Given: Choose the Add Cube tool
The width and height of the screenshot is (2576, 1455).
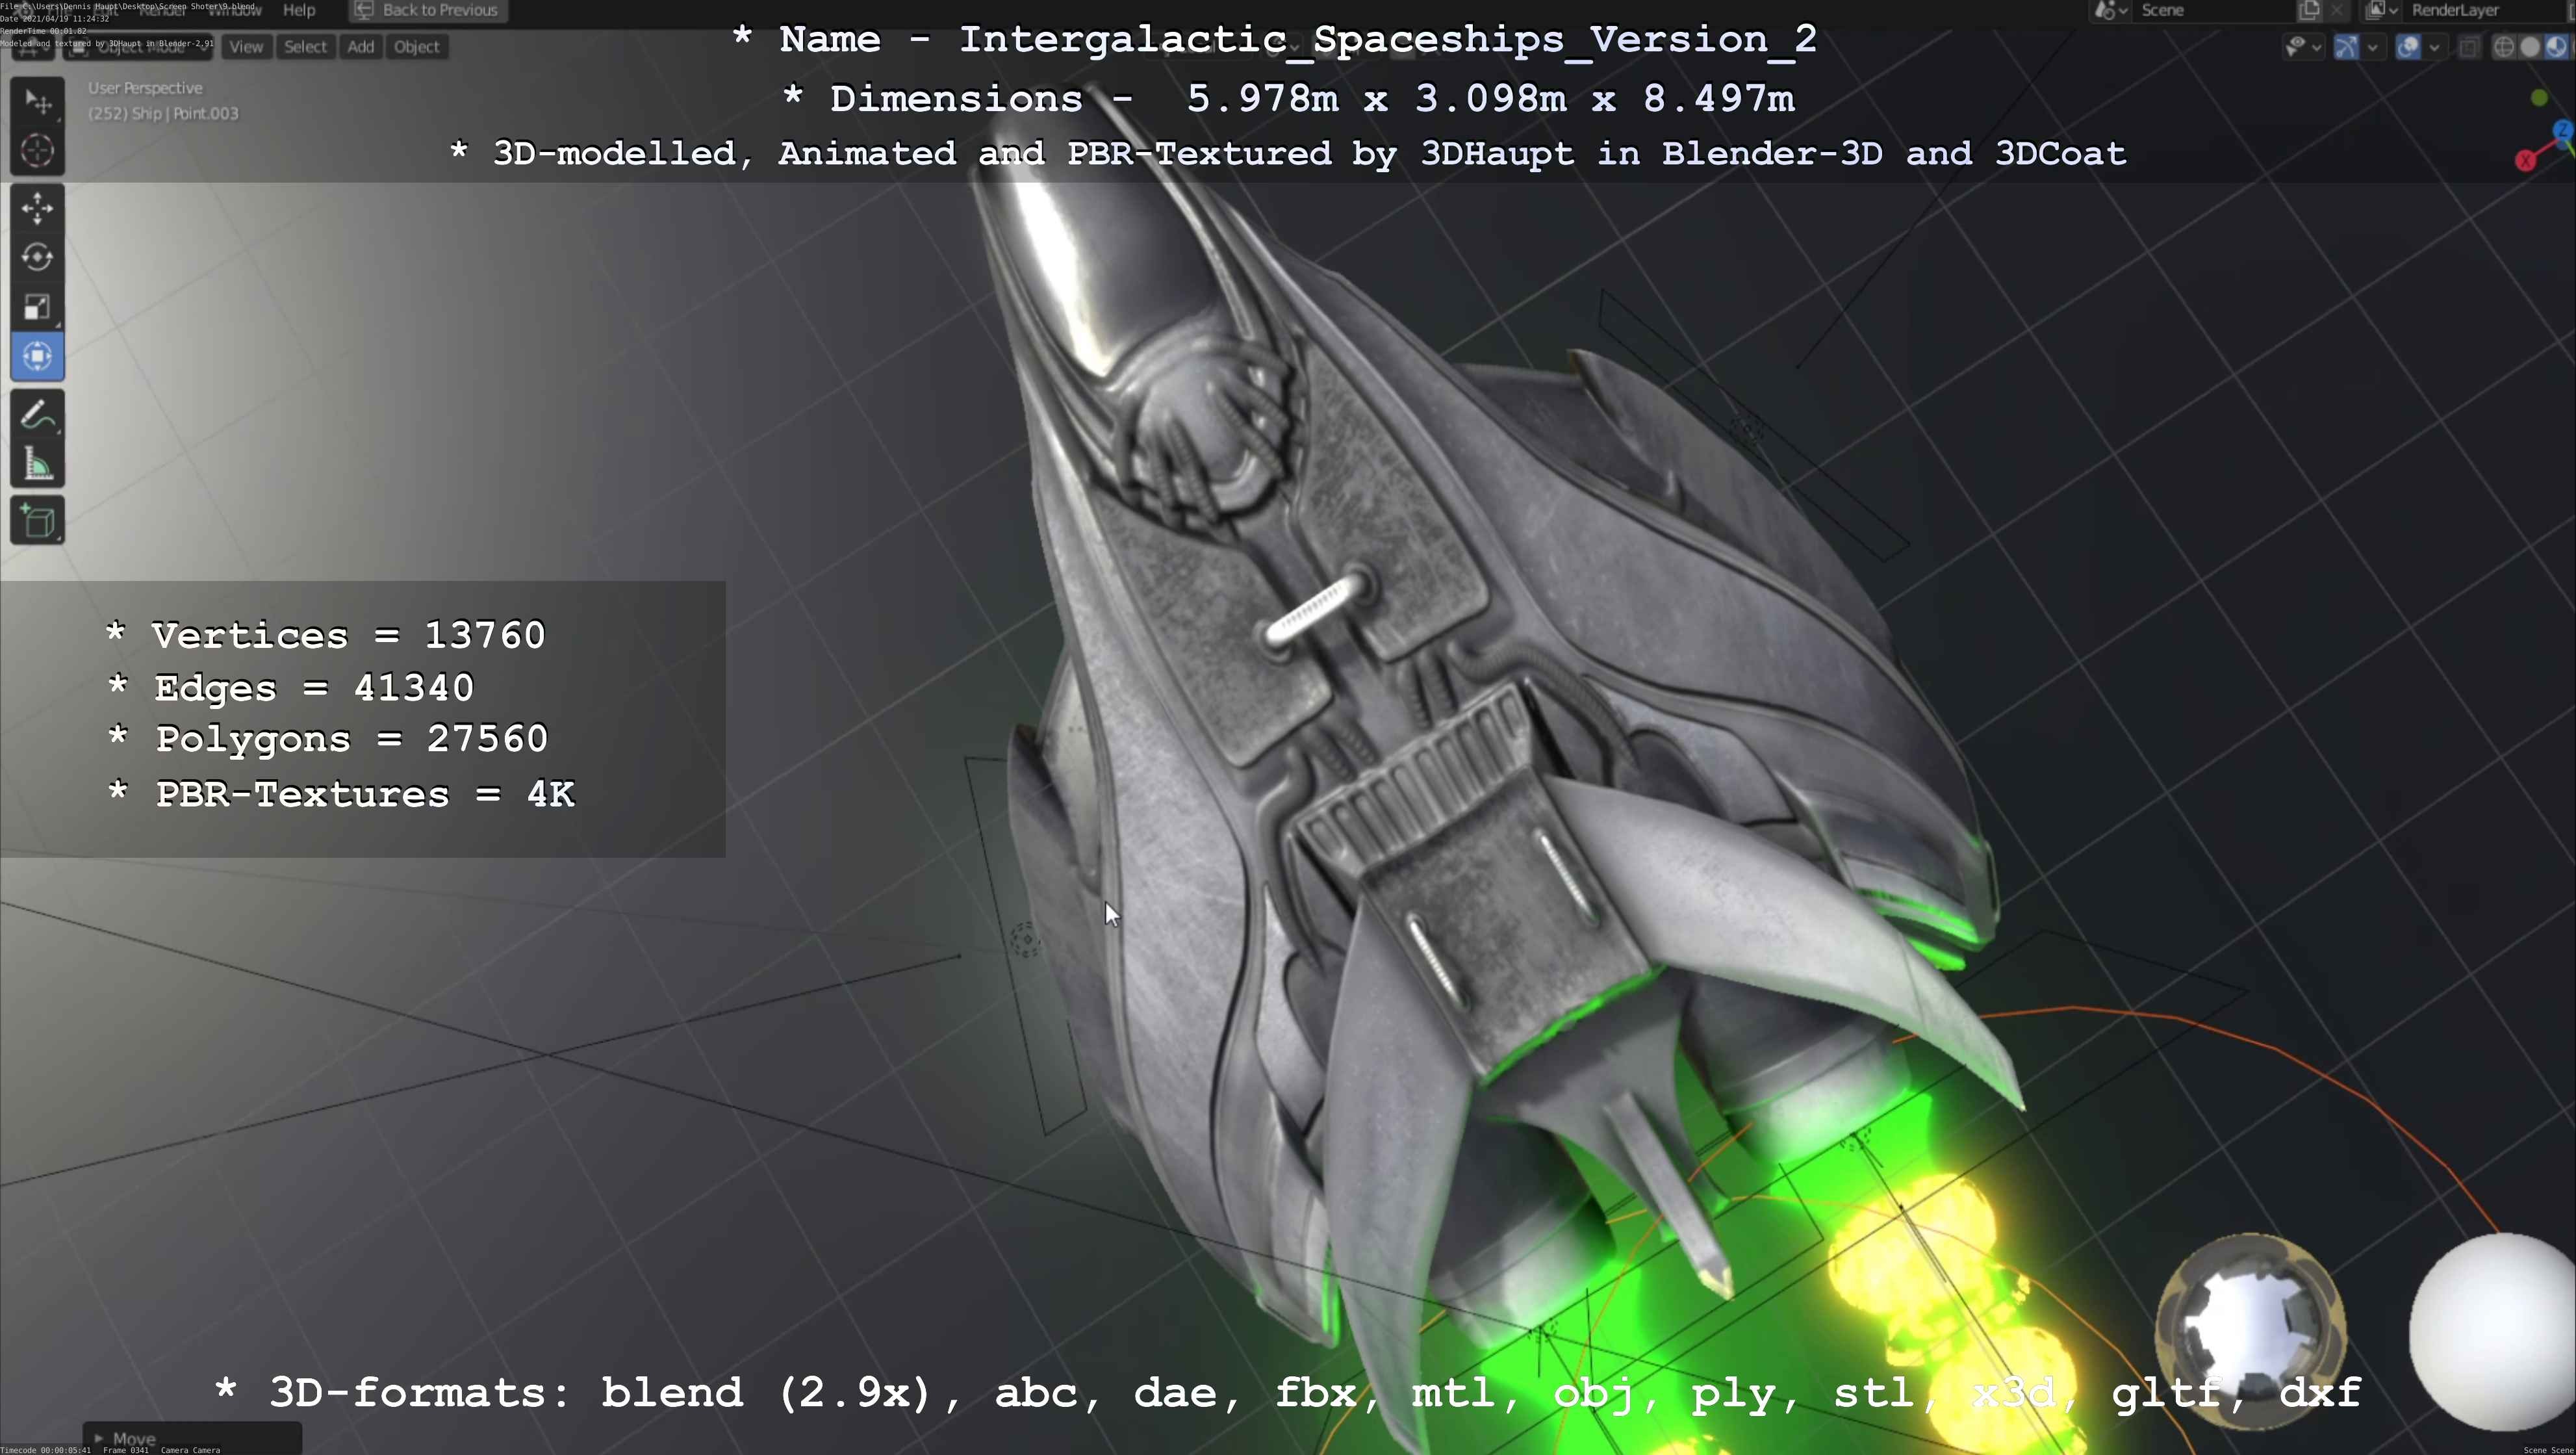Looking at the screenshot, I should (37, 519).
